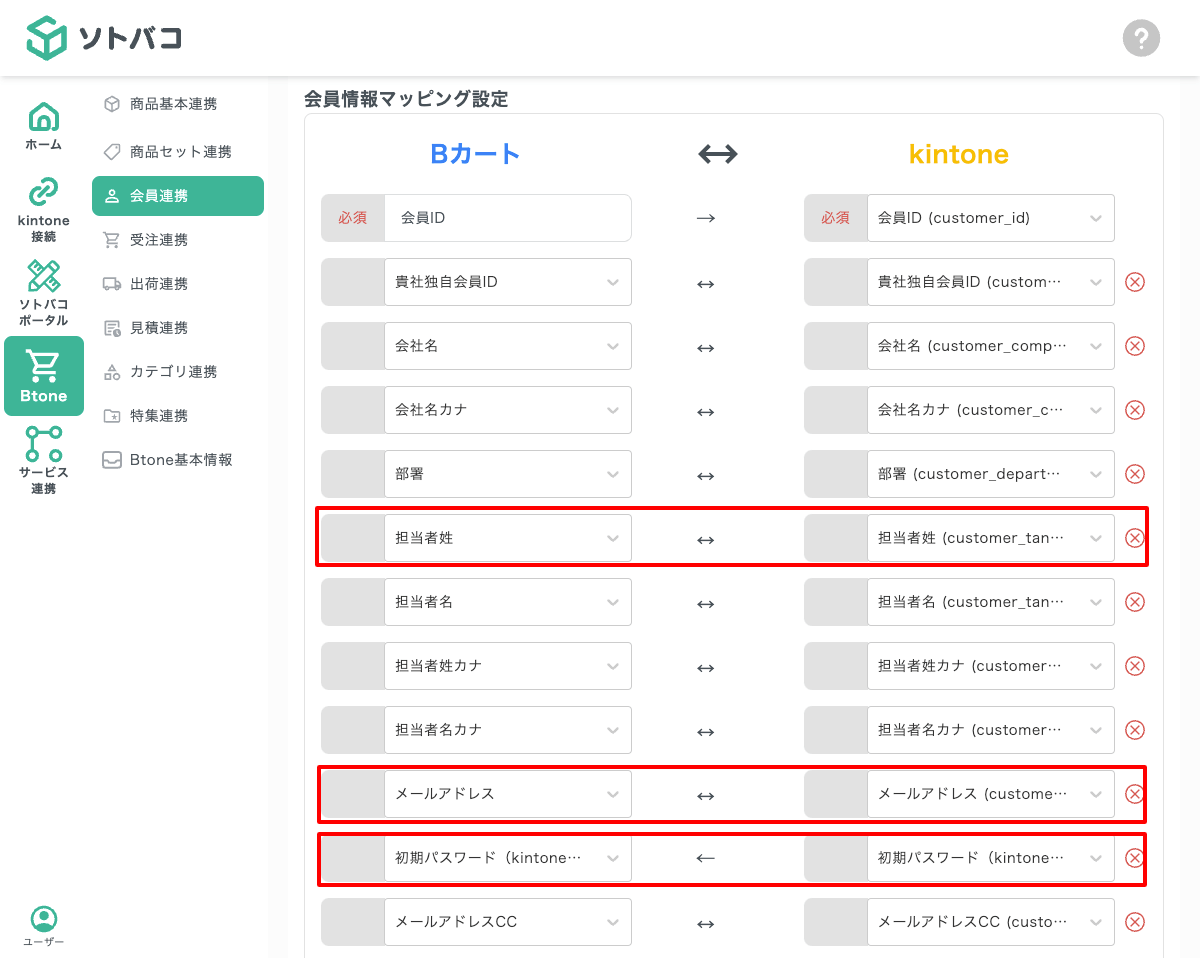Screen dimensions: 1200x958
Task: Toggle the checkbox beside 担当者姓
Action: click(x=351, y=538)
